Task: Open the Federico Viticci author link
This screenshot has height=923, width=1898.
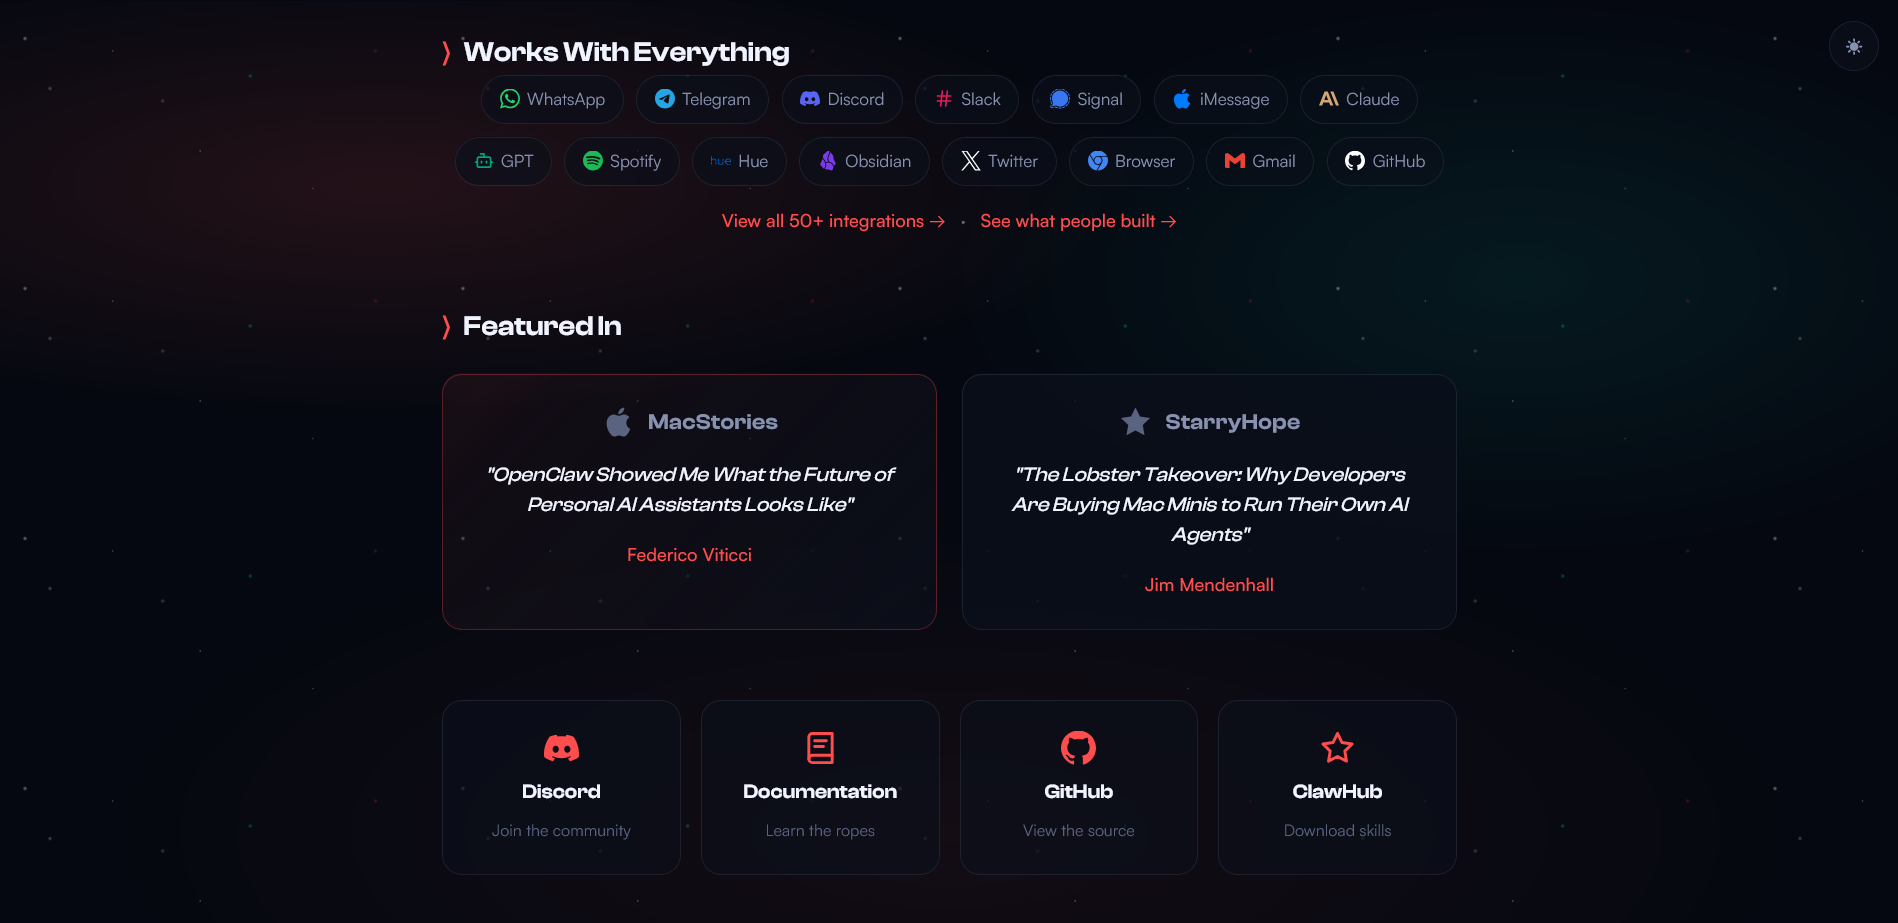Action: (x=689, y=555)
